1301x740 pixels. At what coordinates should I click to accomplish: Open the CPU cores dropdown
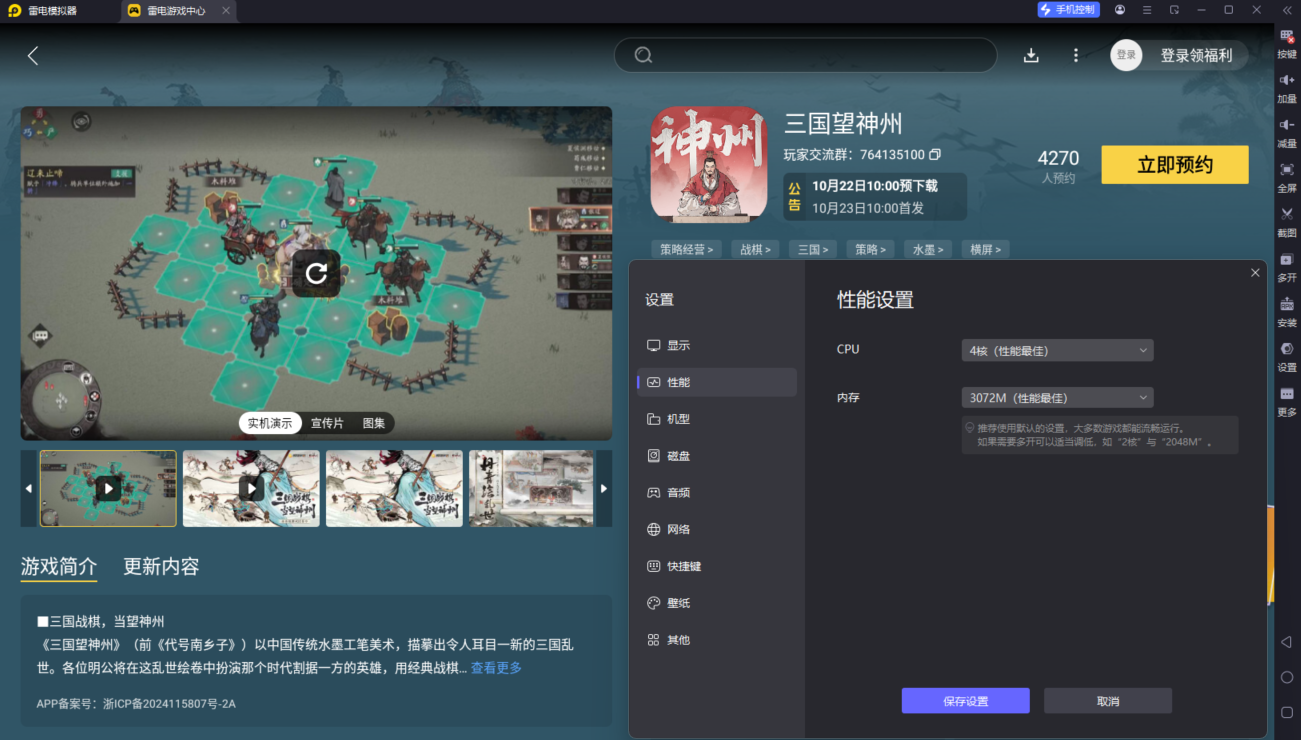coord(1056,349)
